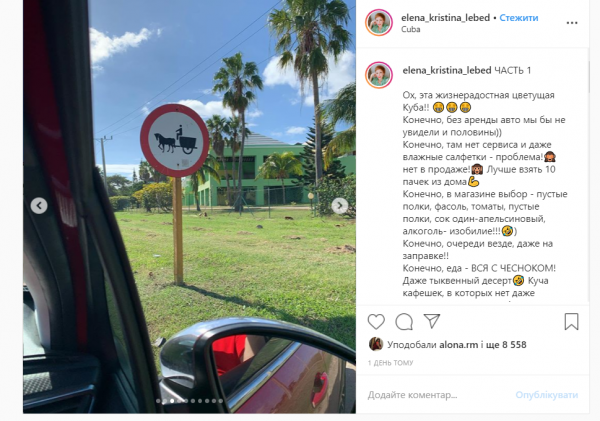Follow the account via Стежити link

(x=519, y=18)
